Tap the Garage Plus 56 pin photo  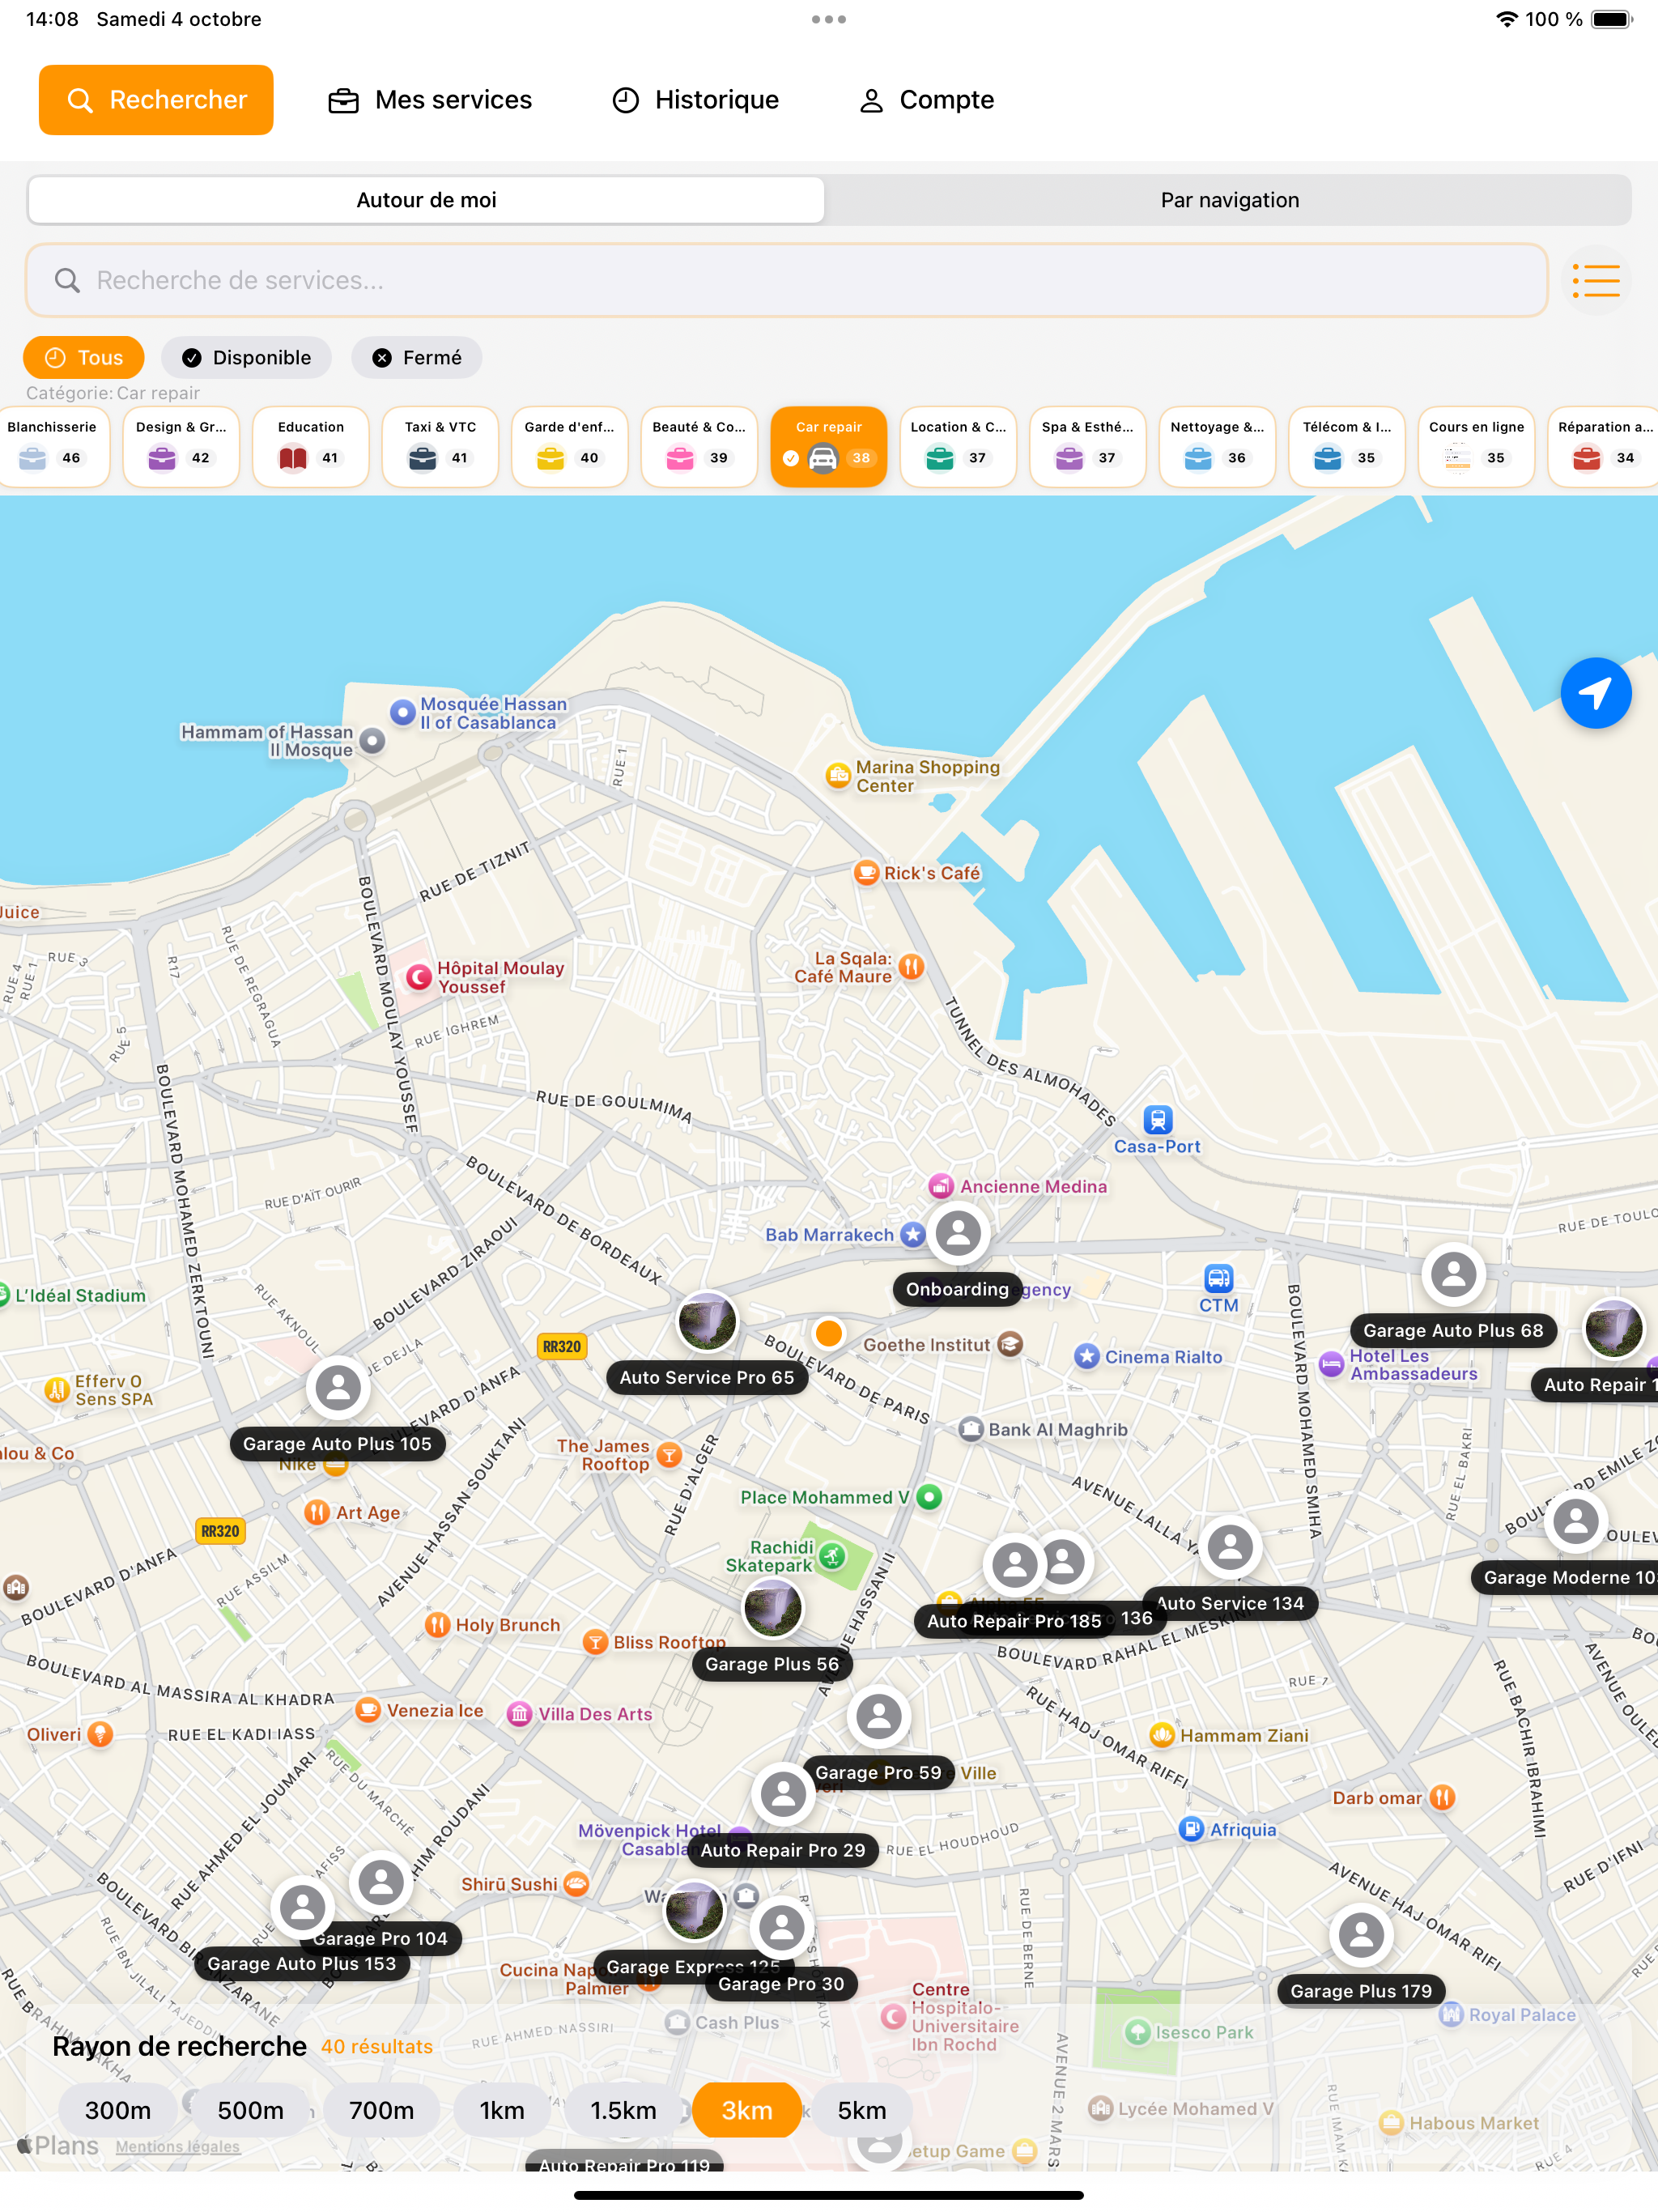772,1608
